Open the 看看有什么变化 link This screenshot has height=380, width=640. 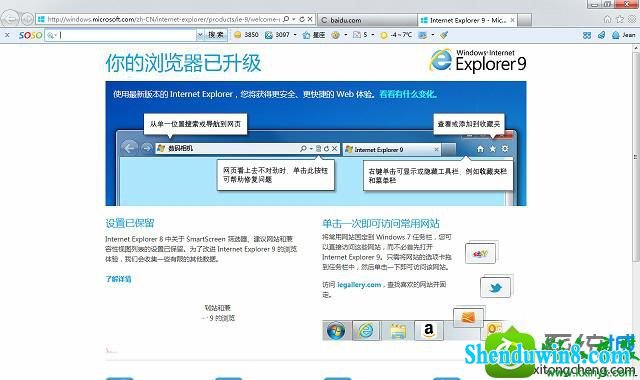[x=408, y=94]
